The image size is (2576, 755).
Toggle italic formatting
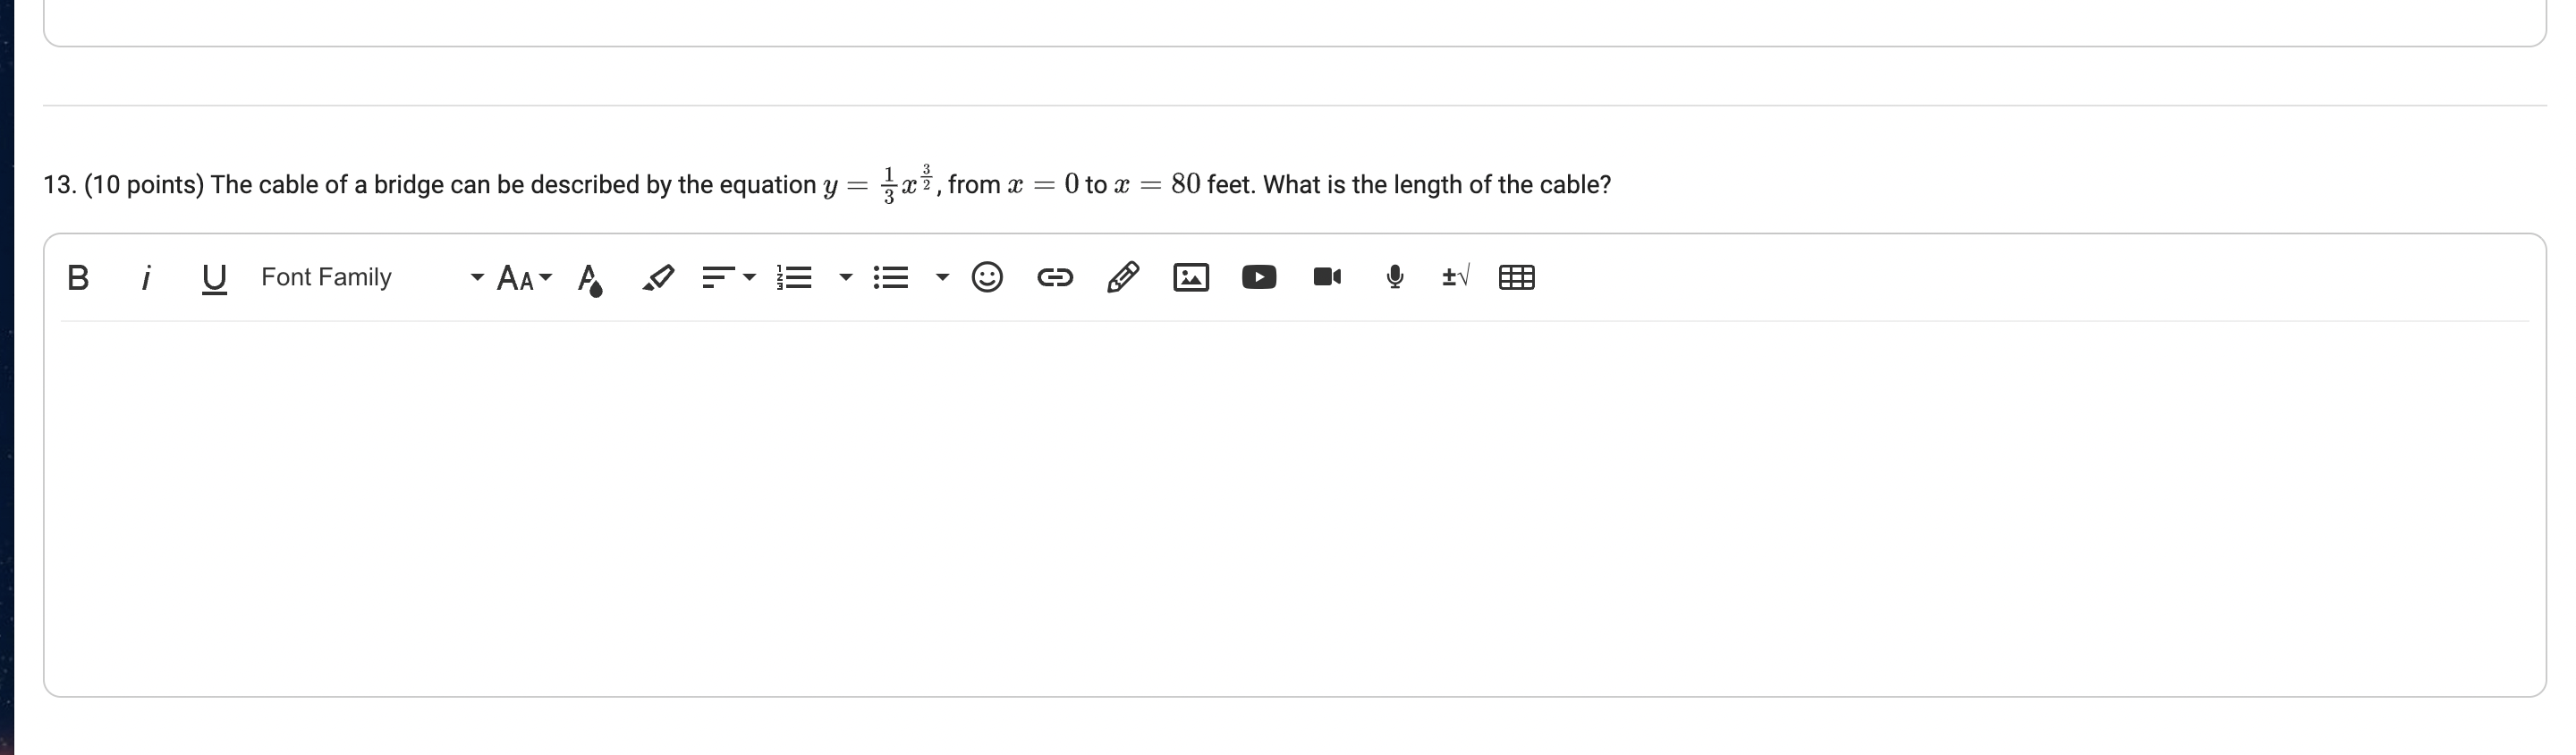point(146,277)
